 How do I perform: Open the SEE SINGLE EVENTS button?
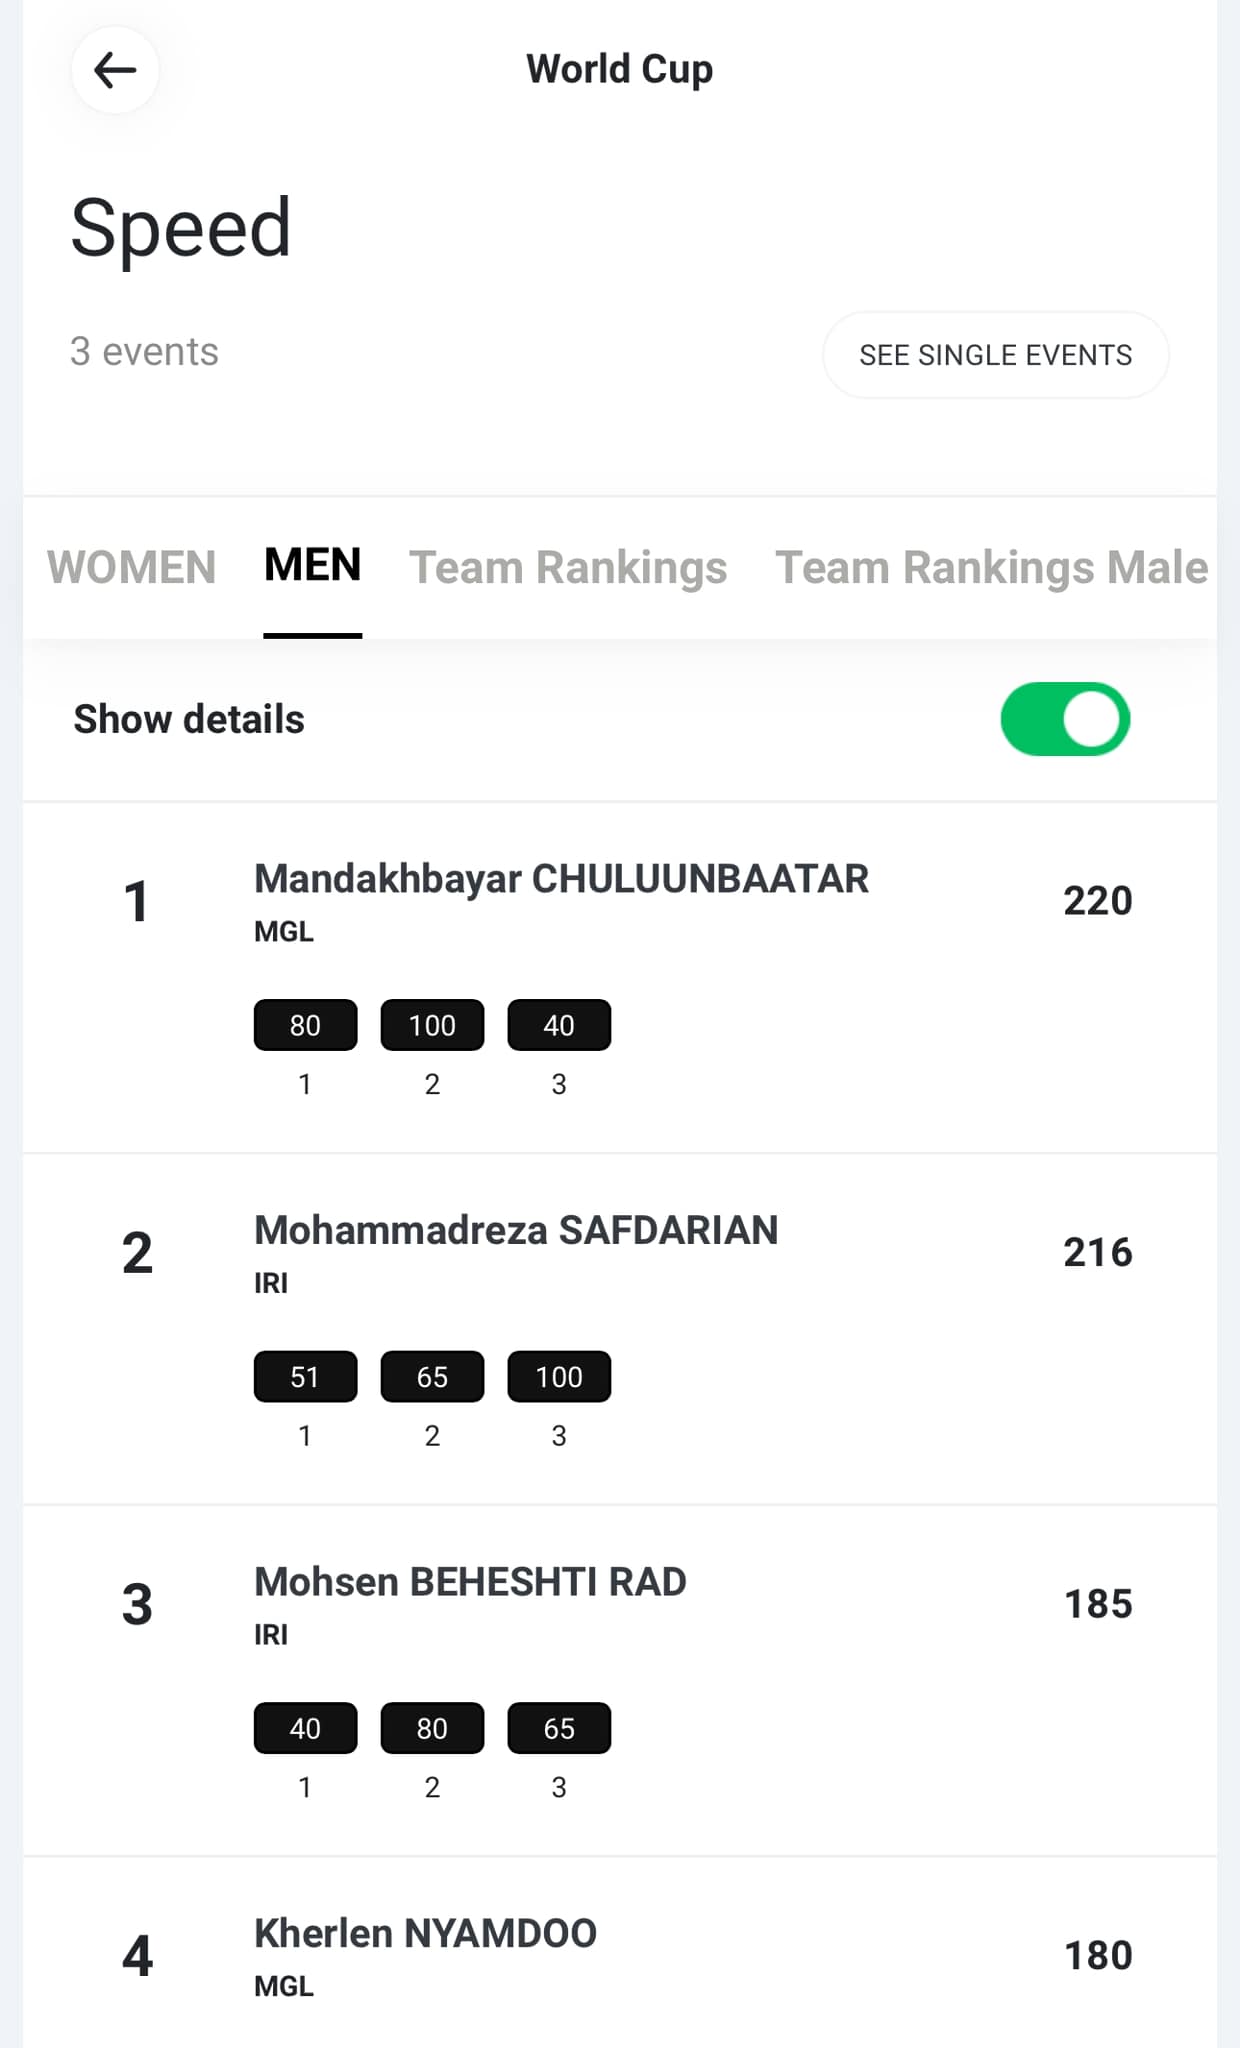(x=995, y=355)
